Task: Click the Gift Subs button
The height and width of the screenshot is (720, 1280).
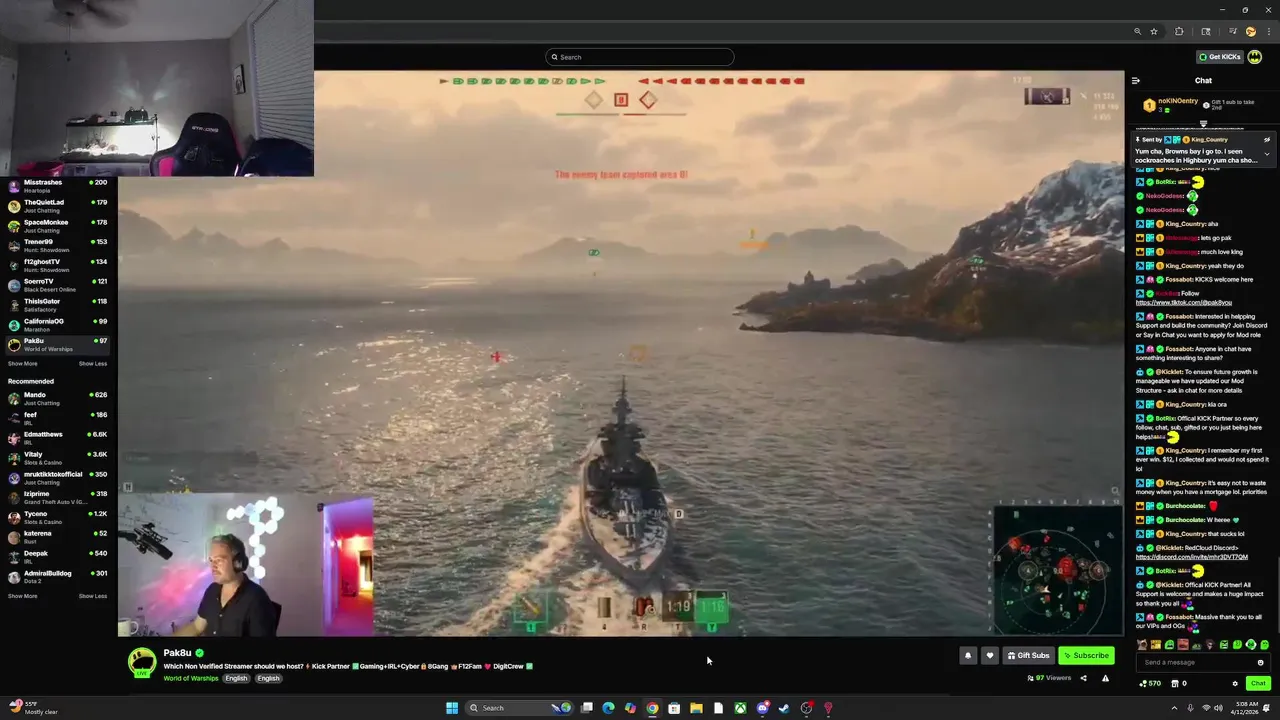Action: click(x=1028, y=656)
